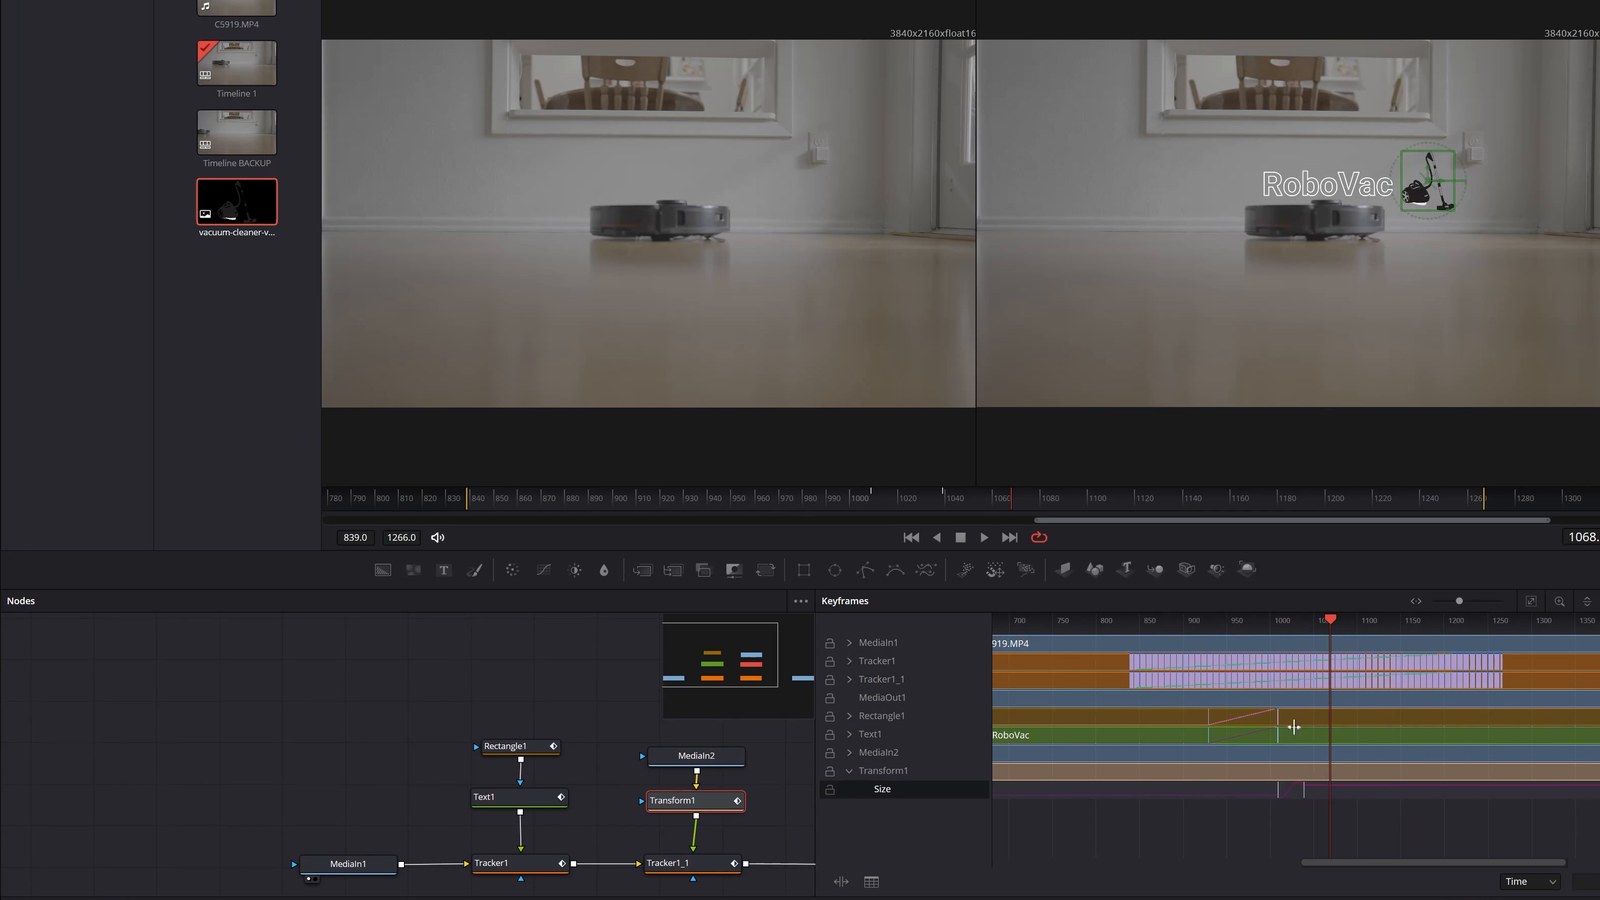Add a Brightness Contrast node from the toolbar
The image size is (1600, 900).
pyautogui.click(x=575, y=570)
